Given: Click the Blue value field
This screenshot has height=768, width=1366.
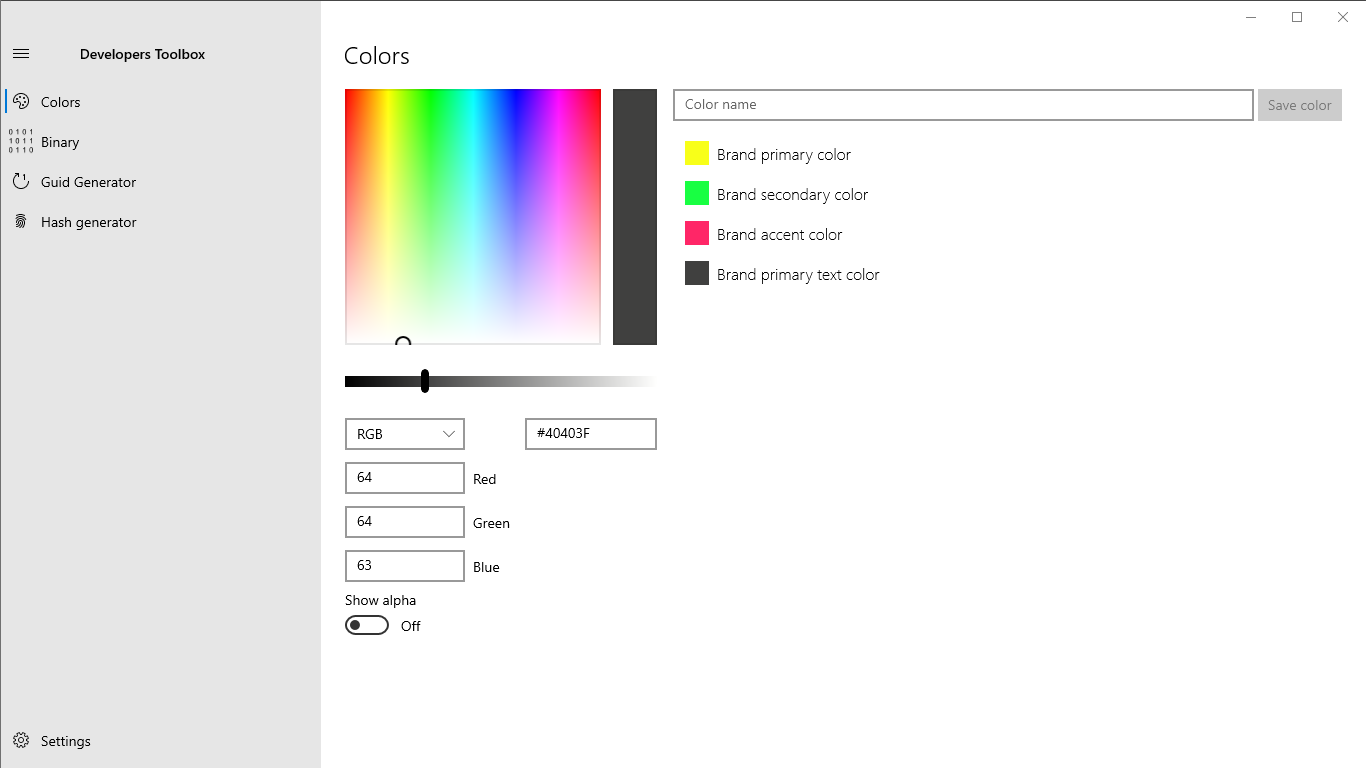Looking at the screenshot, I should tap(405, 566).
